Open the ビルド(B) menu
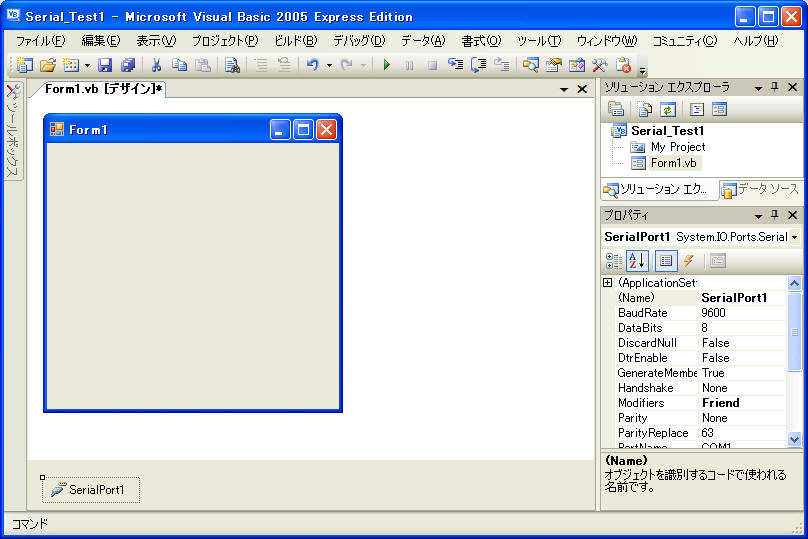 coord(295,41)
